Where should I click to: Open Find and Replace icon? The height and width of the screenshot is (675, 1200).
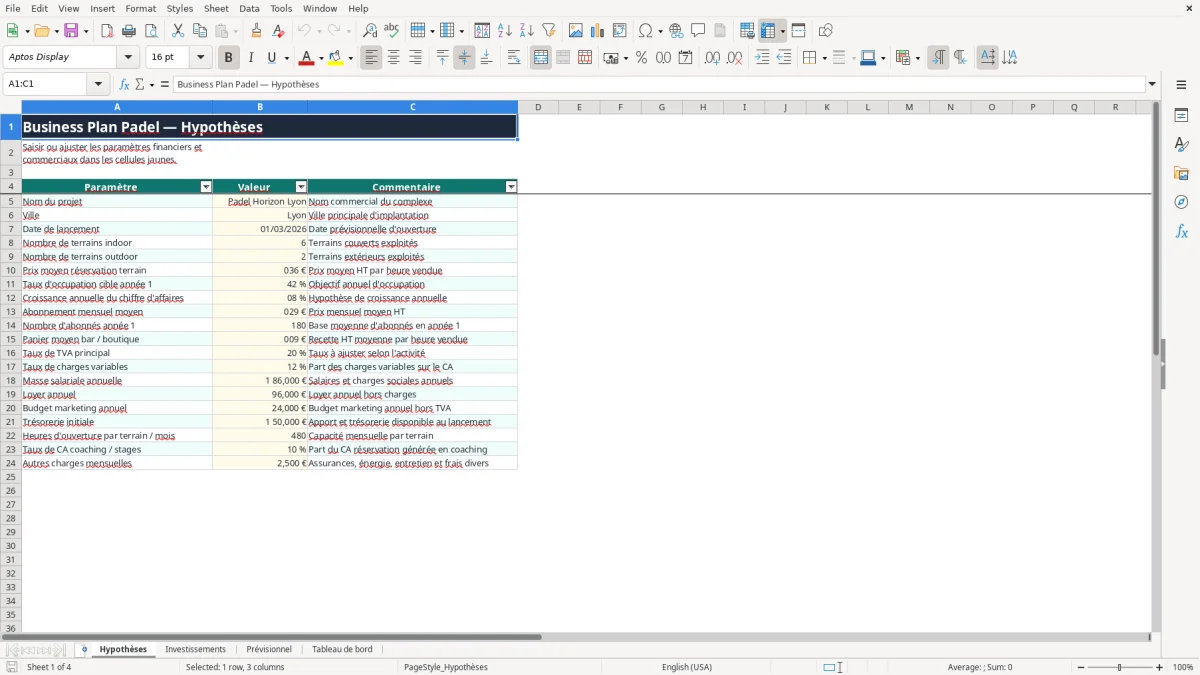(x=370, y=31)
